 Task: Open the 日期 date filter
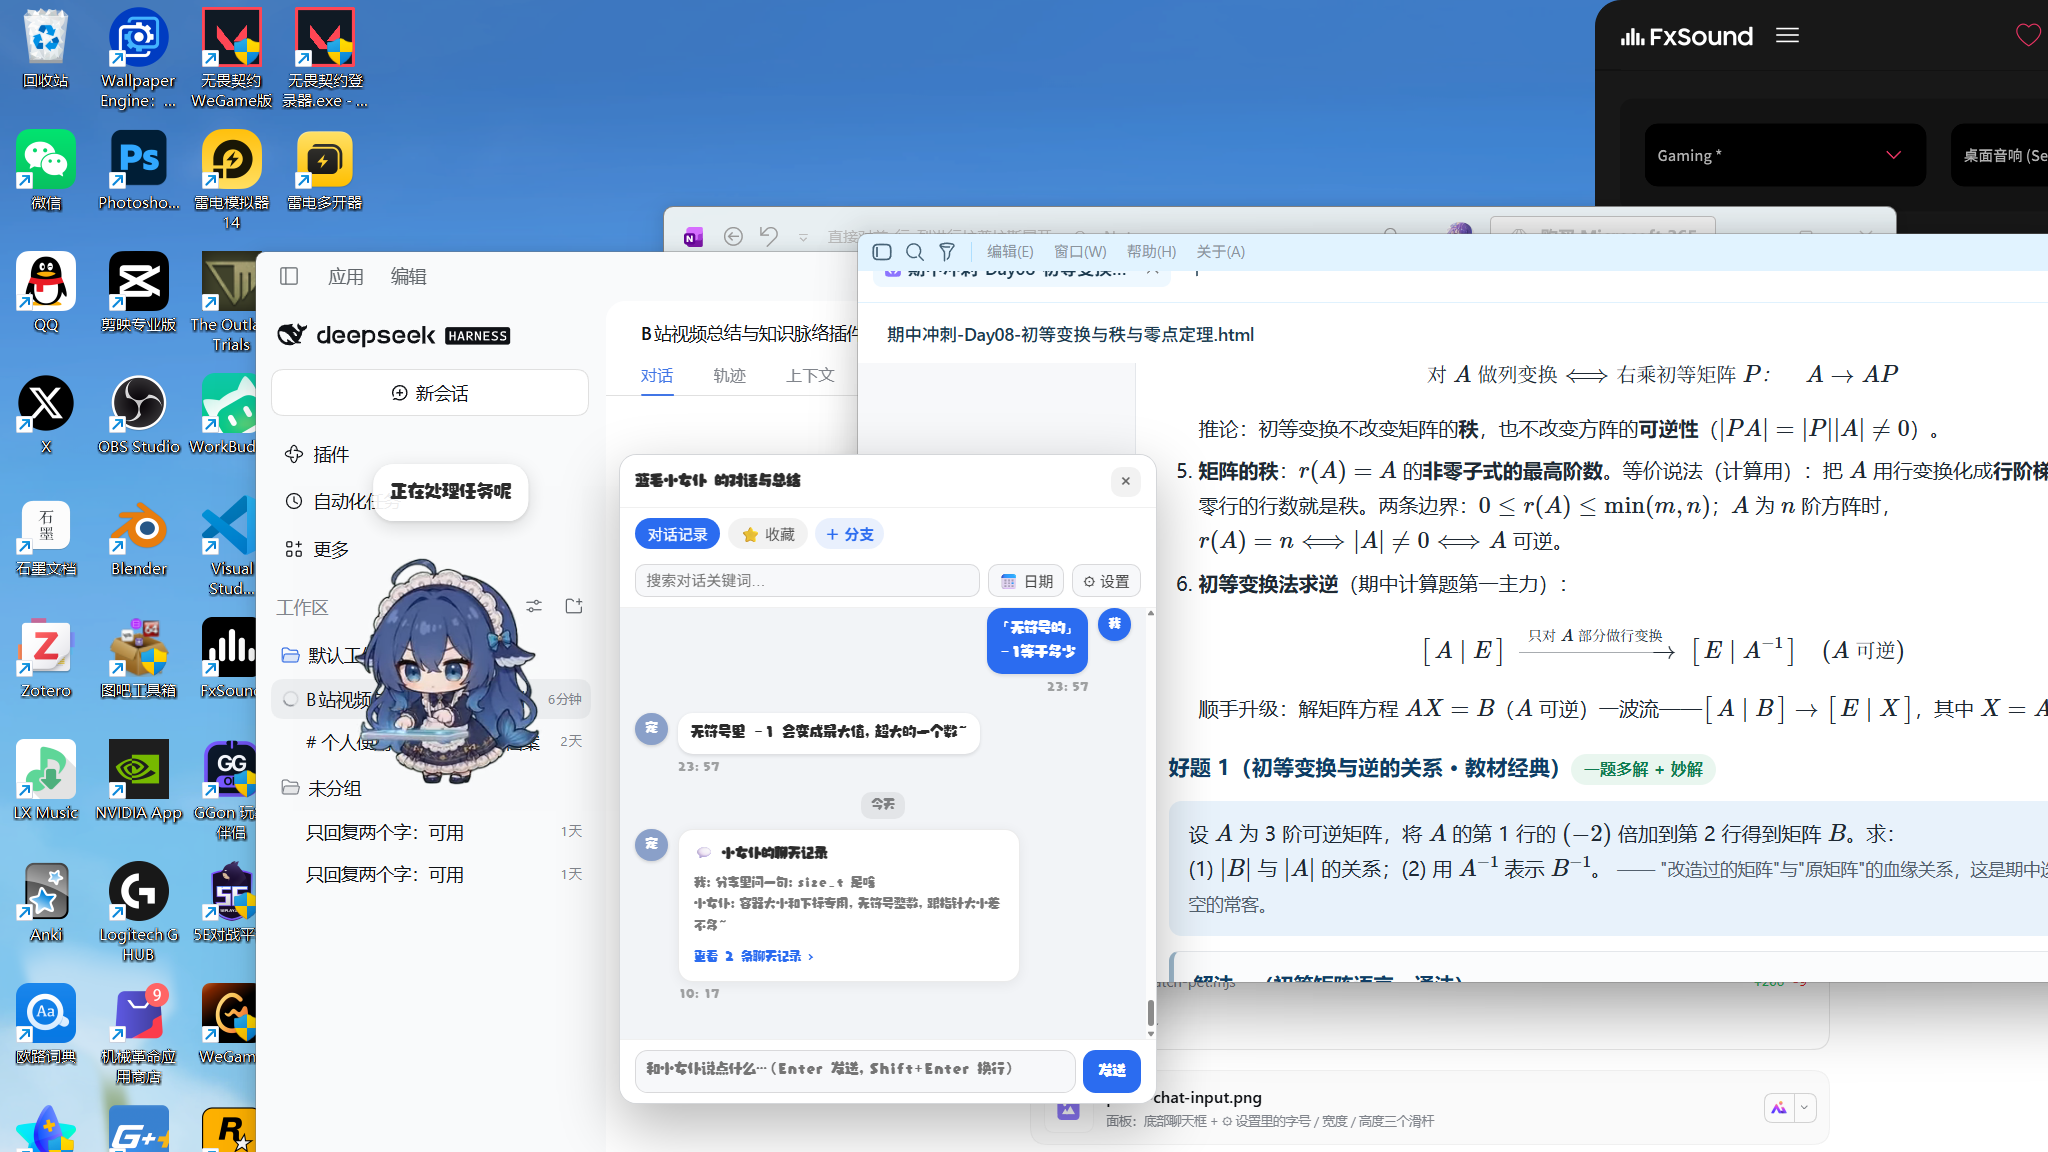tap(1026, 581)
